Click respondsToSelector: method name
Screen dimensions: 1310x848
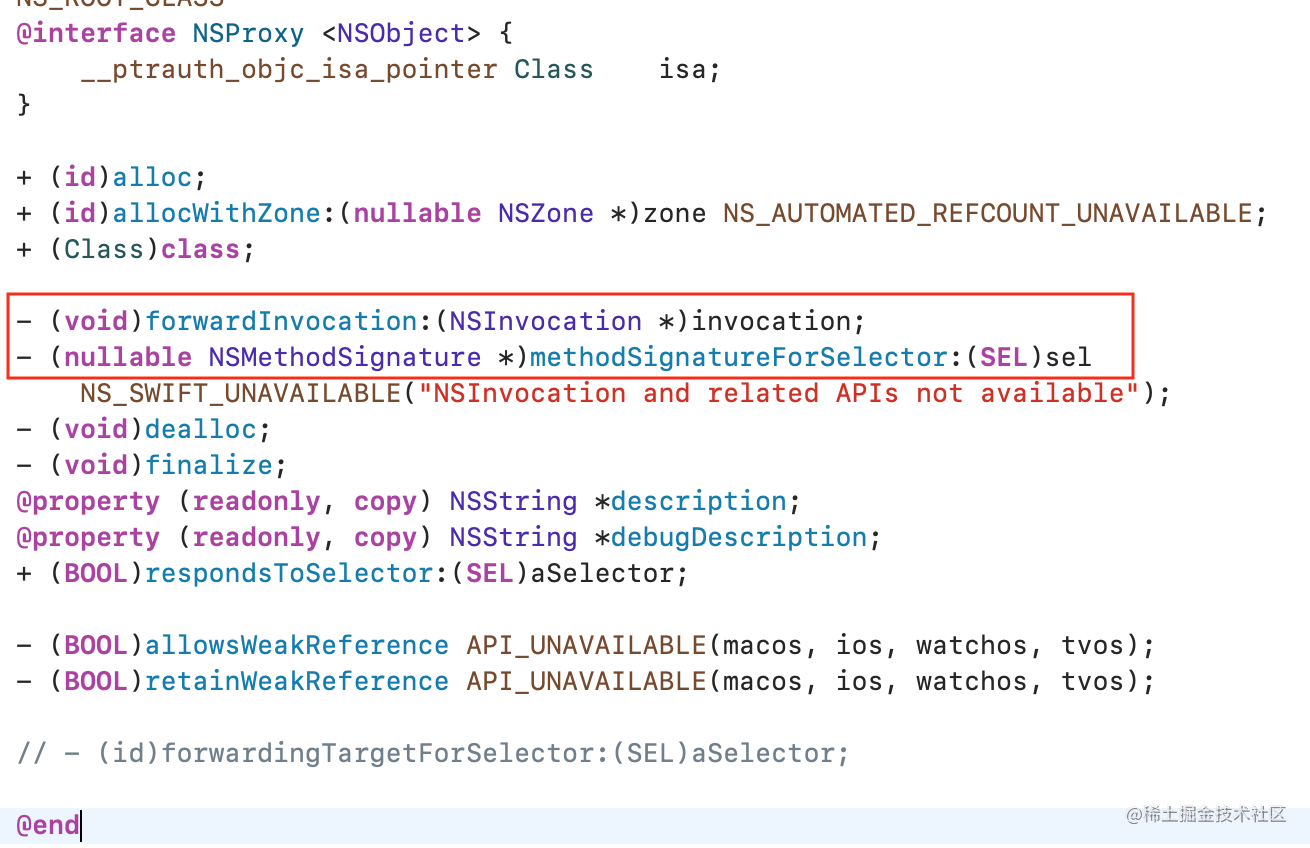(297, 573)
